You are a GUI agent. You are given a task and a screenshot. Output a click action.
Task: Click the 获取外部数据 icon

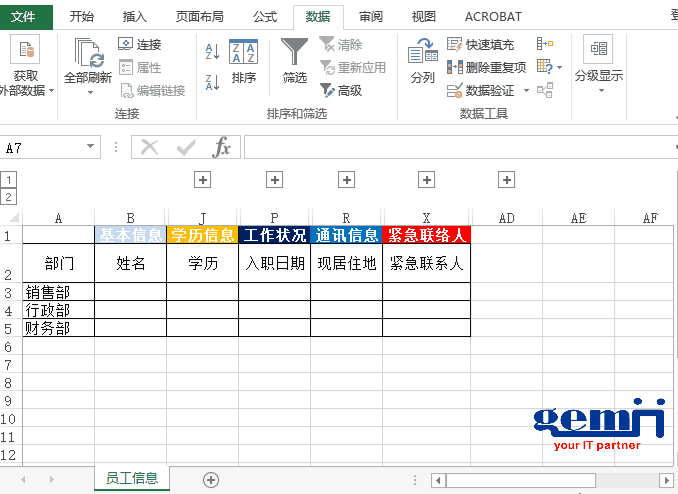pos(25,50)
